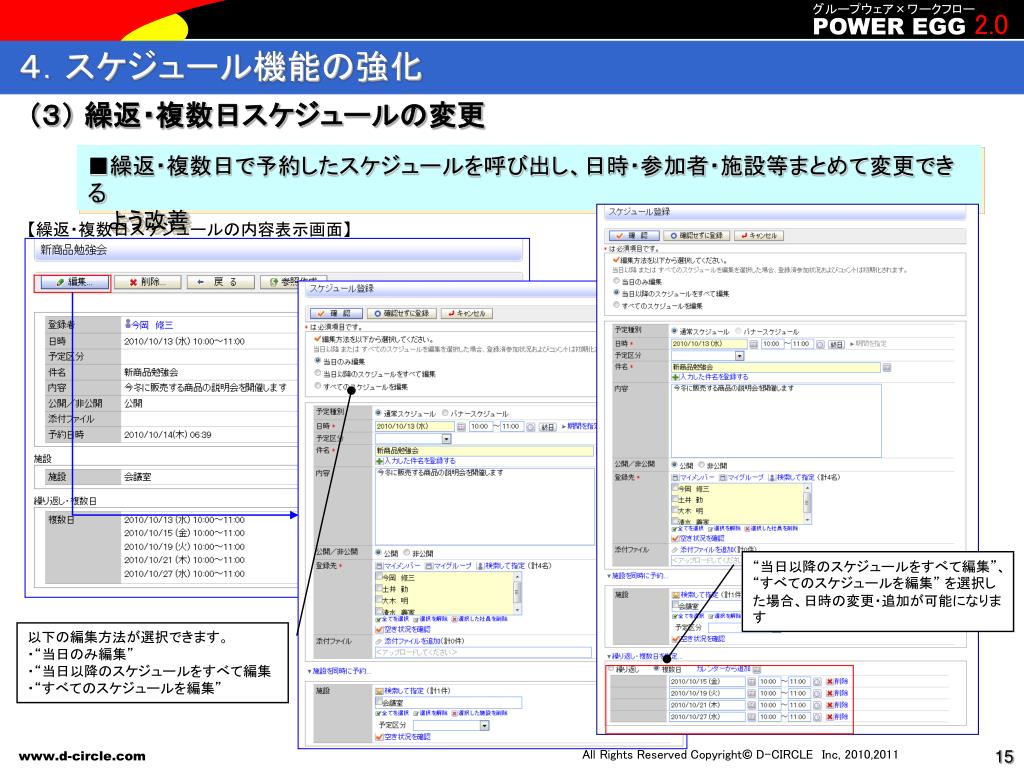Select 当日以降のスケジュールをすべて編集 radio in rear window
The image size is (1024, 768).
click(319, 374)
